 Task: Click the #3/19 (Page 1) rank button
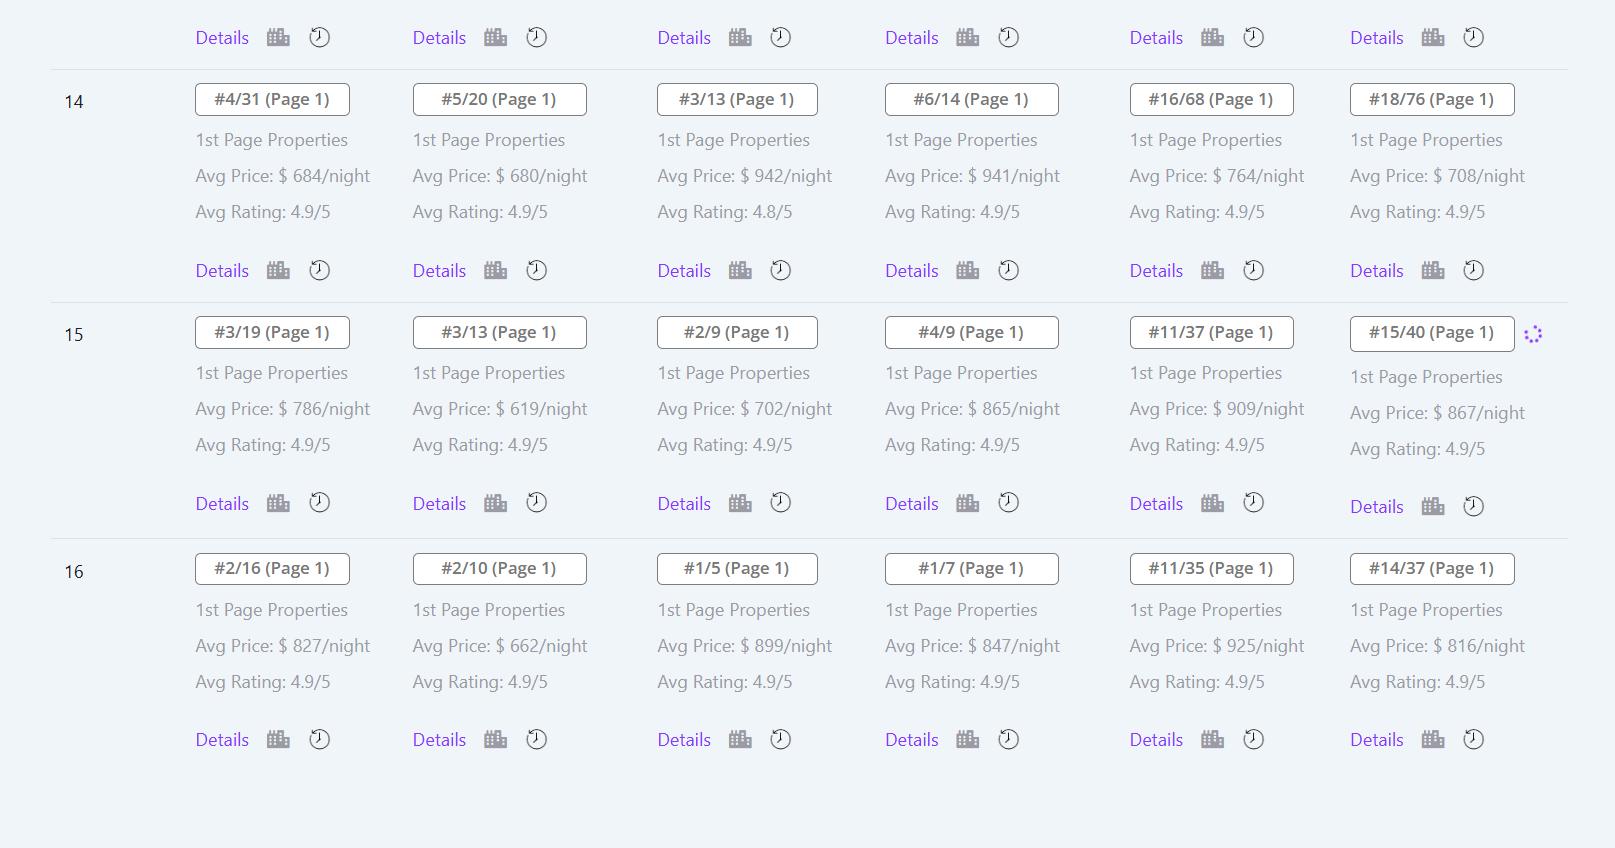pos(272,332)
